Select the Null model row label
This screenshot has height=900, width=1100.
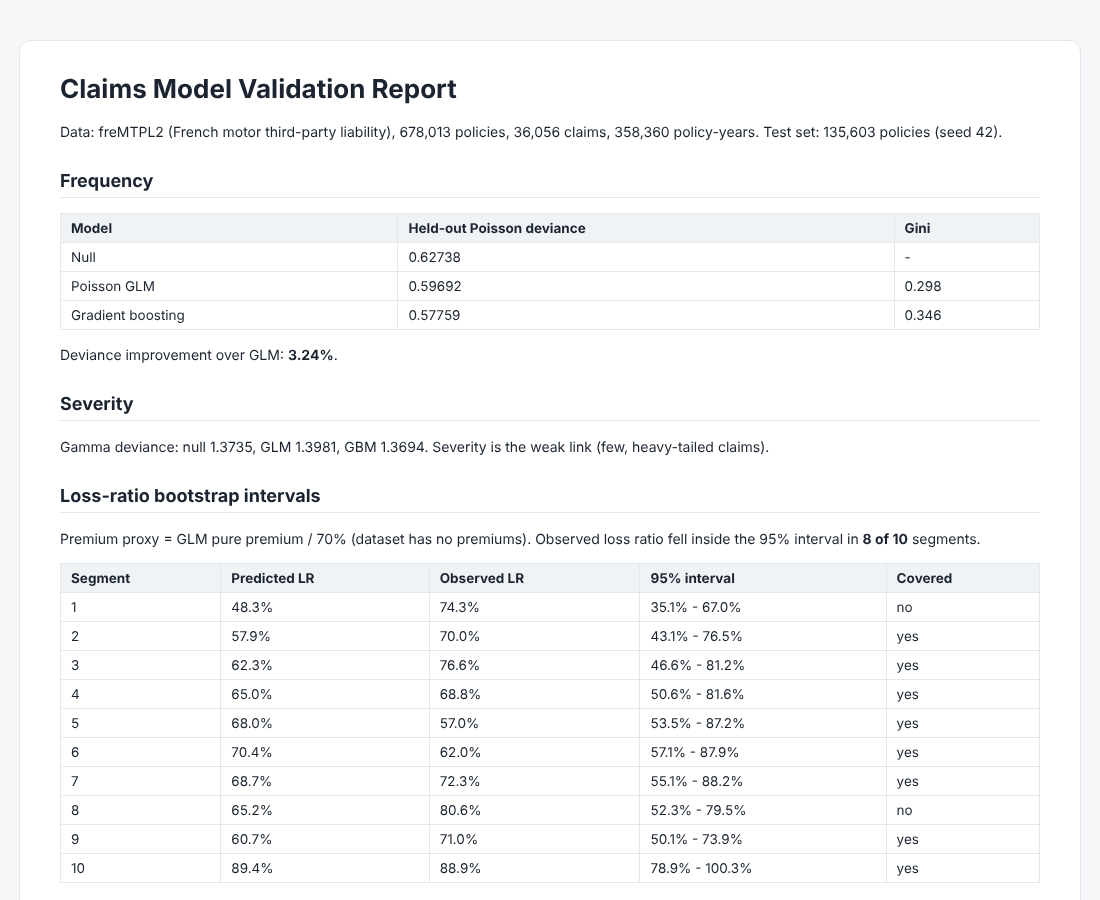point(83,257)
